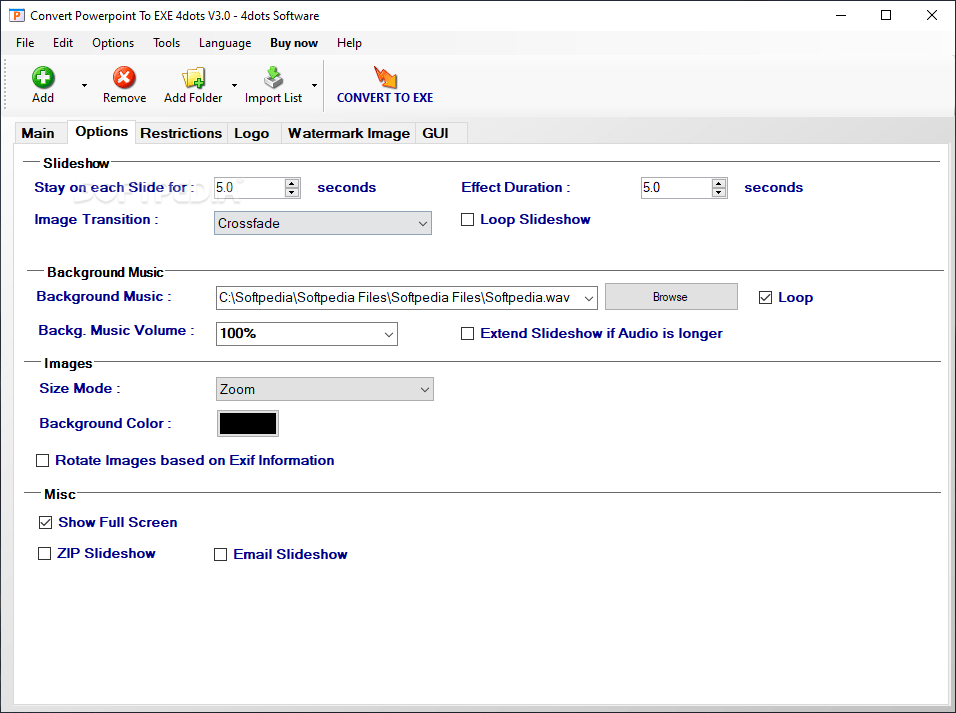Screen dimensions: 956x713
Task: Click the red Remove icon
Action: (x=124, y=77)
